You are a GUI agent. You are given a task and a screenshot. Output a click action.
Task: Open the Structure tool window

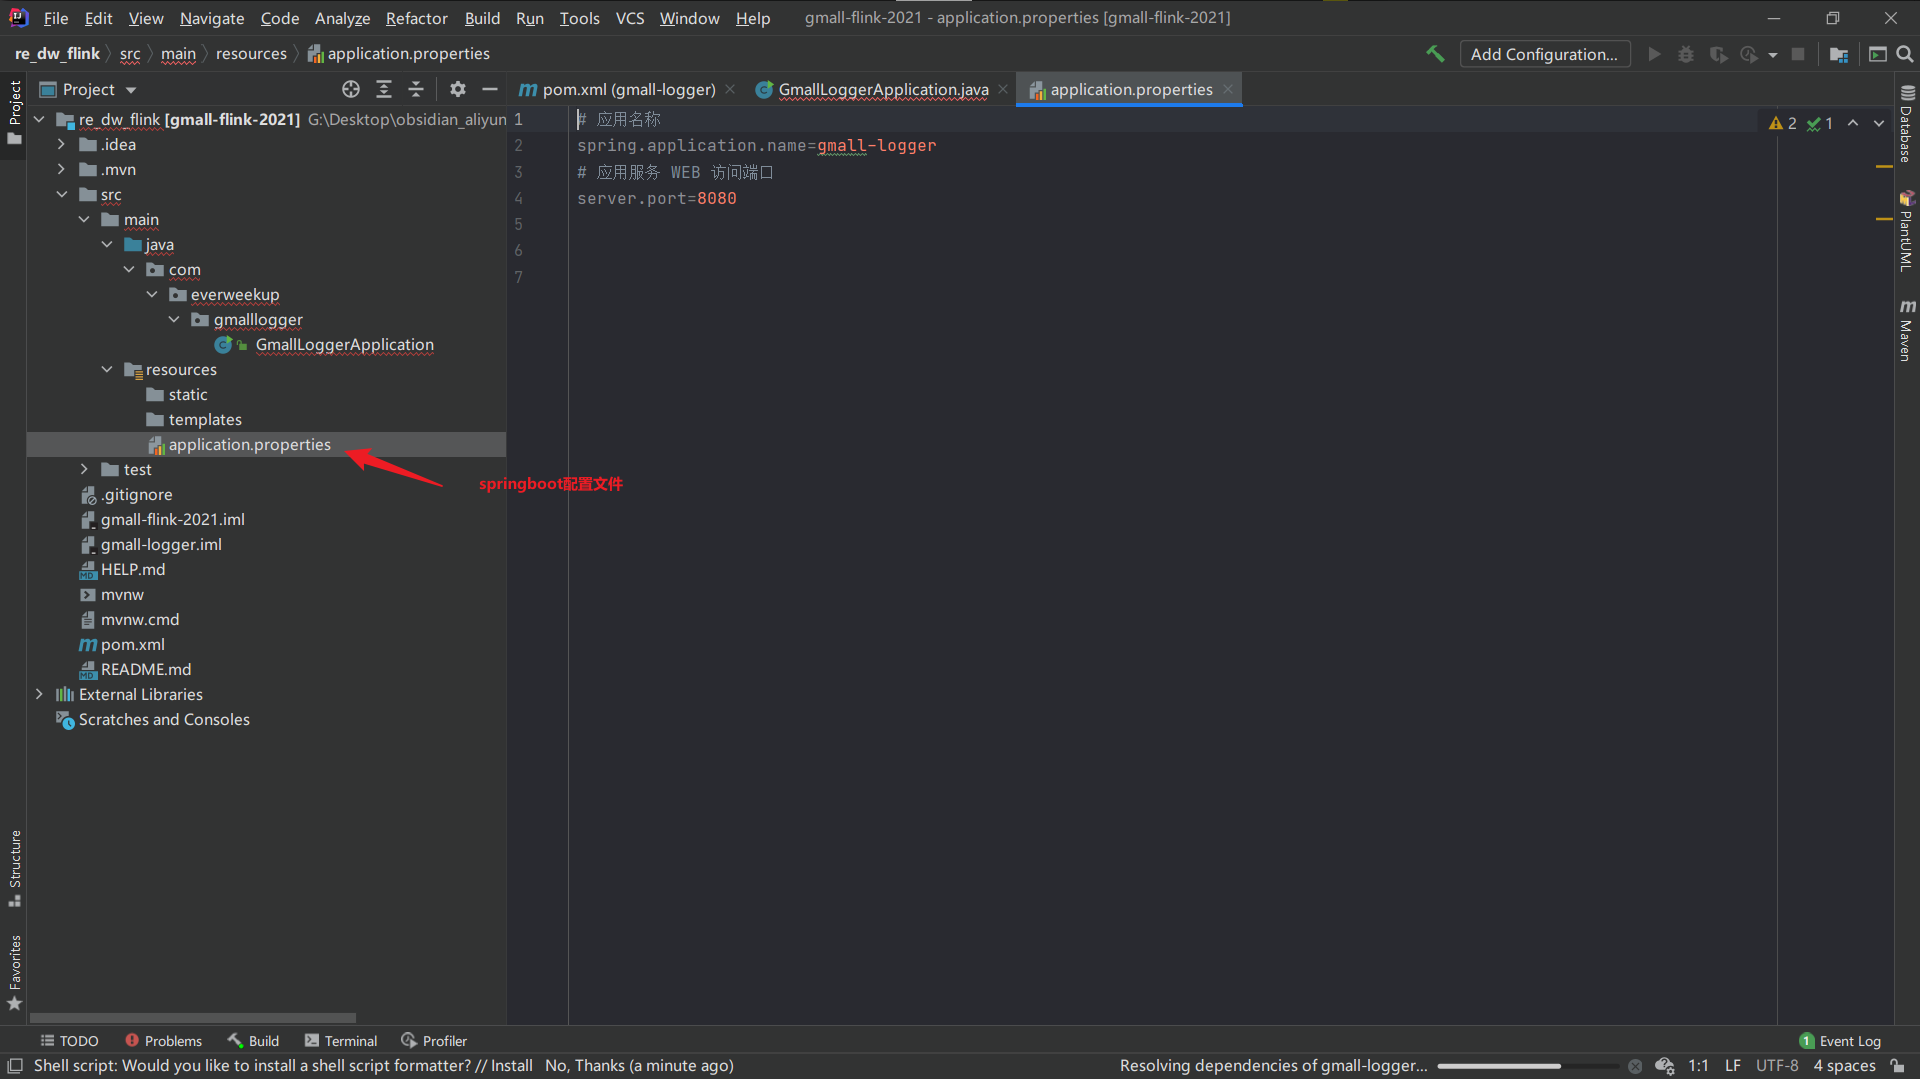(14, 868)
